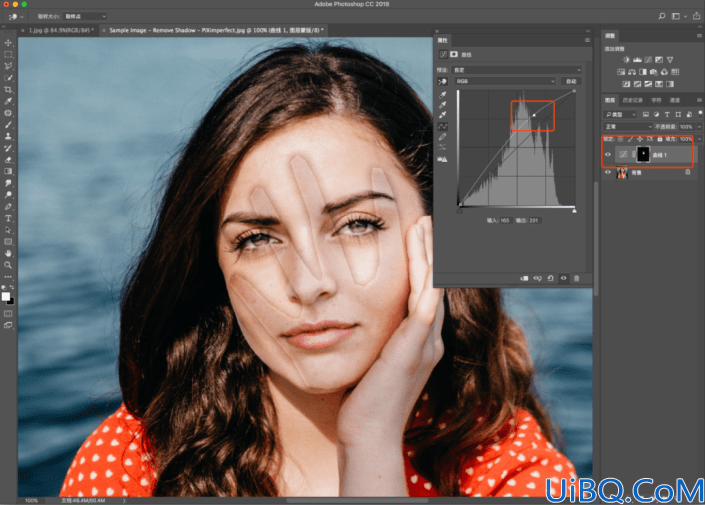Select the Zoom tool
Viewport: 705px width, 505px height.
tap(8, 265)
